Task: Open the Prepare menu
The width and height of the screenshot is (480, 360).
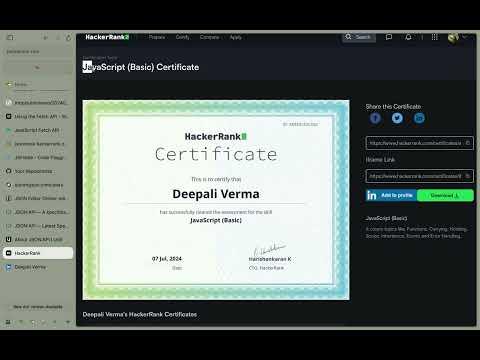Action: click(157, 37)
